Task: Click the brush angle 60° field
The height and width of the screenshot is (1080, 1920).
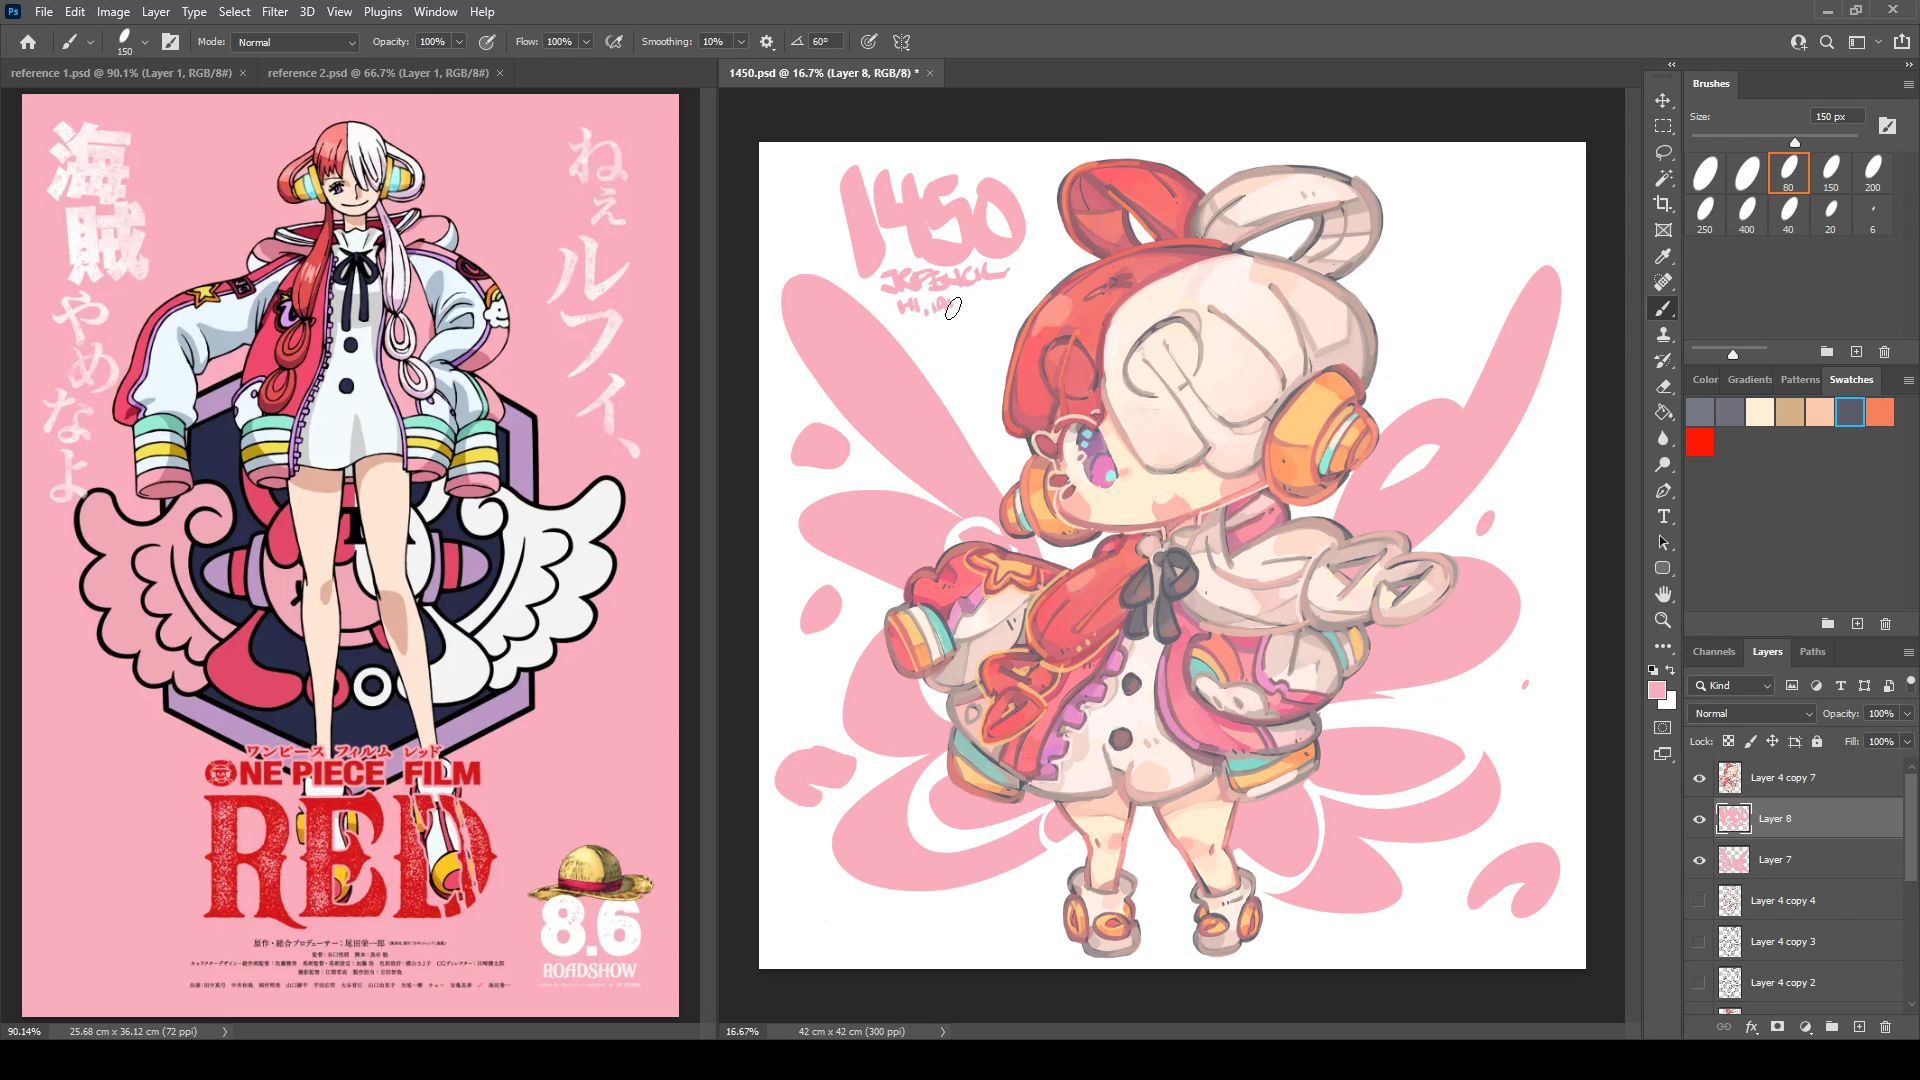Action: point(826,42)
